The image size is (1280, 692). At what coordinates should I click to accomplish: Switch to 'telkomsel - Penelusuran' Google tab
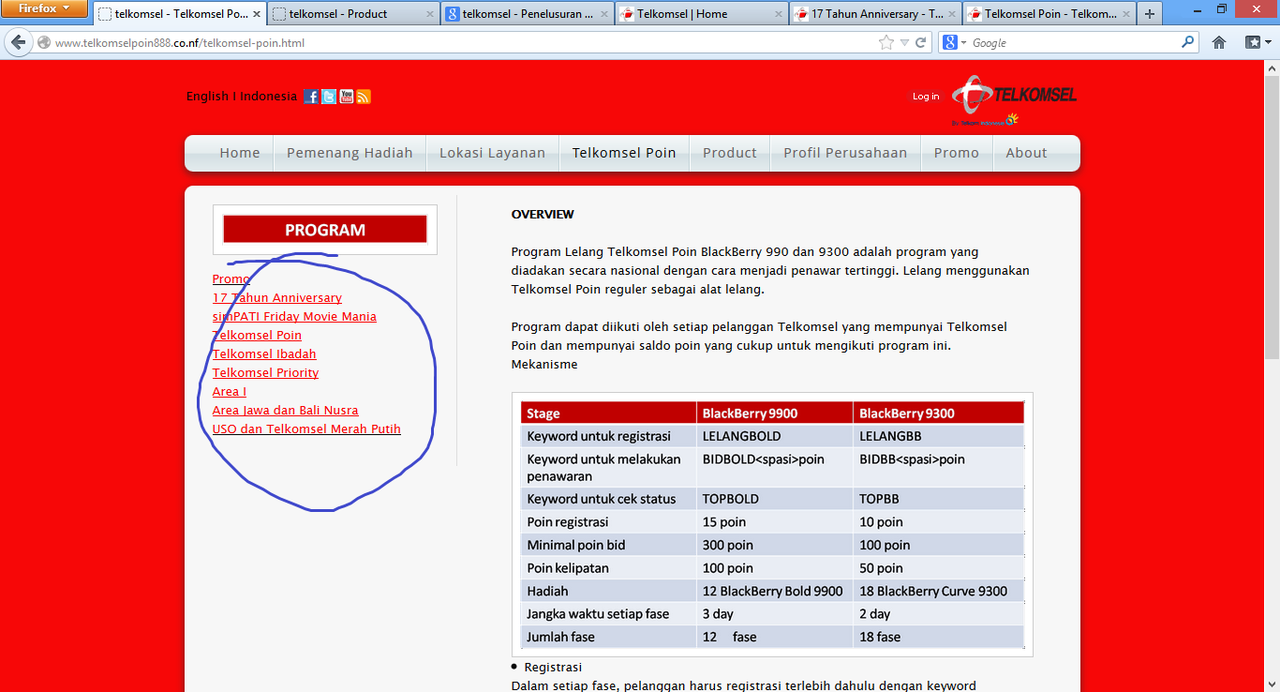pyautogui.click(x=526, y=14)
